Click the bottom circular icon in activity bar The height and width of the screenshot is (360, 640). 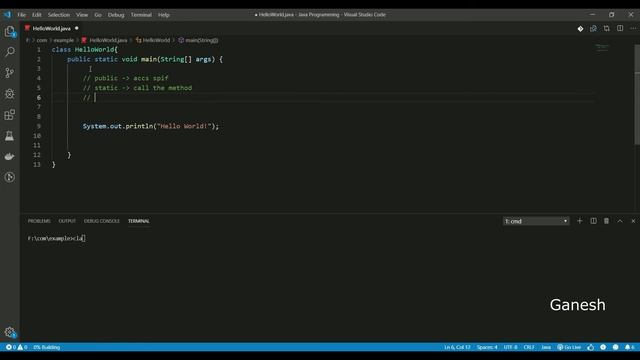click(x=9, y=177)
